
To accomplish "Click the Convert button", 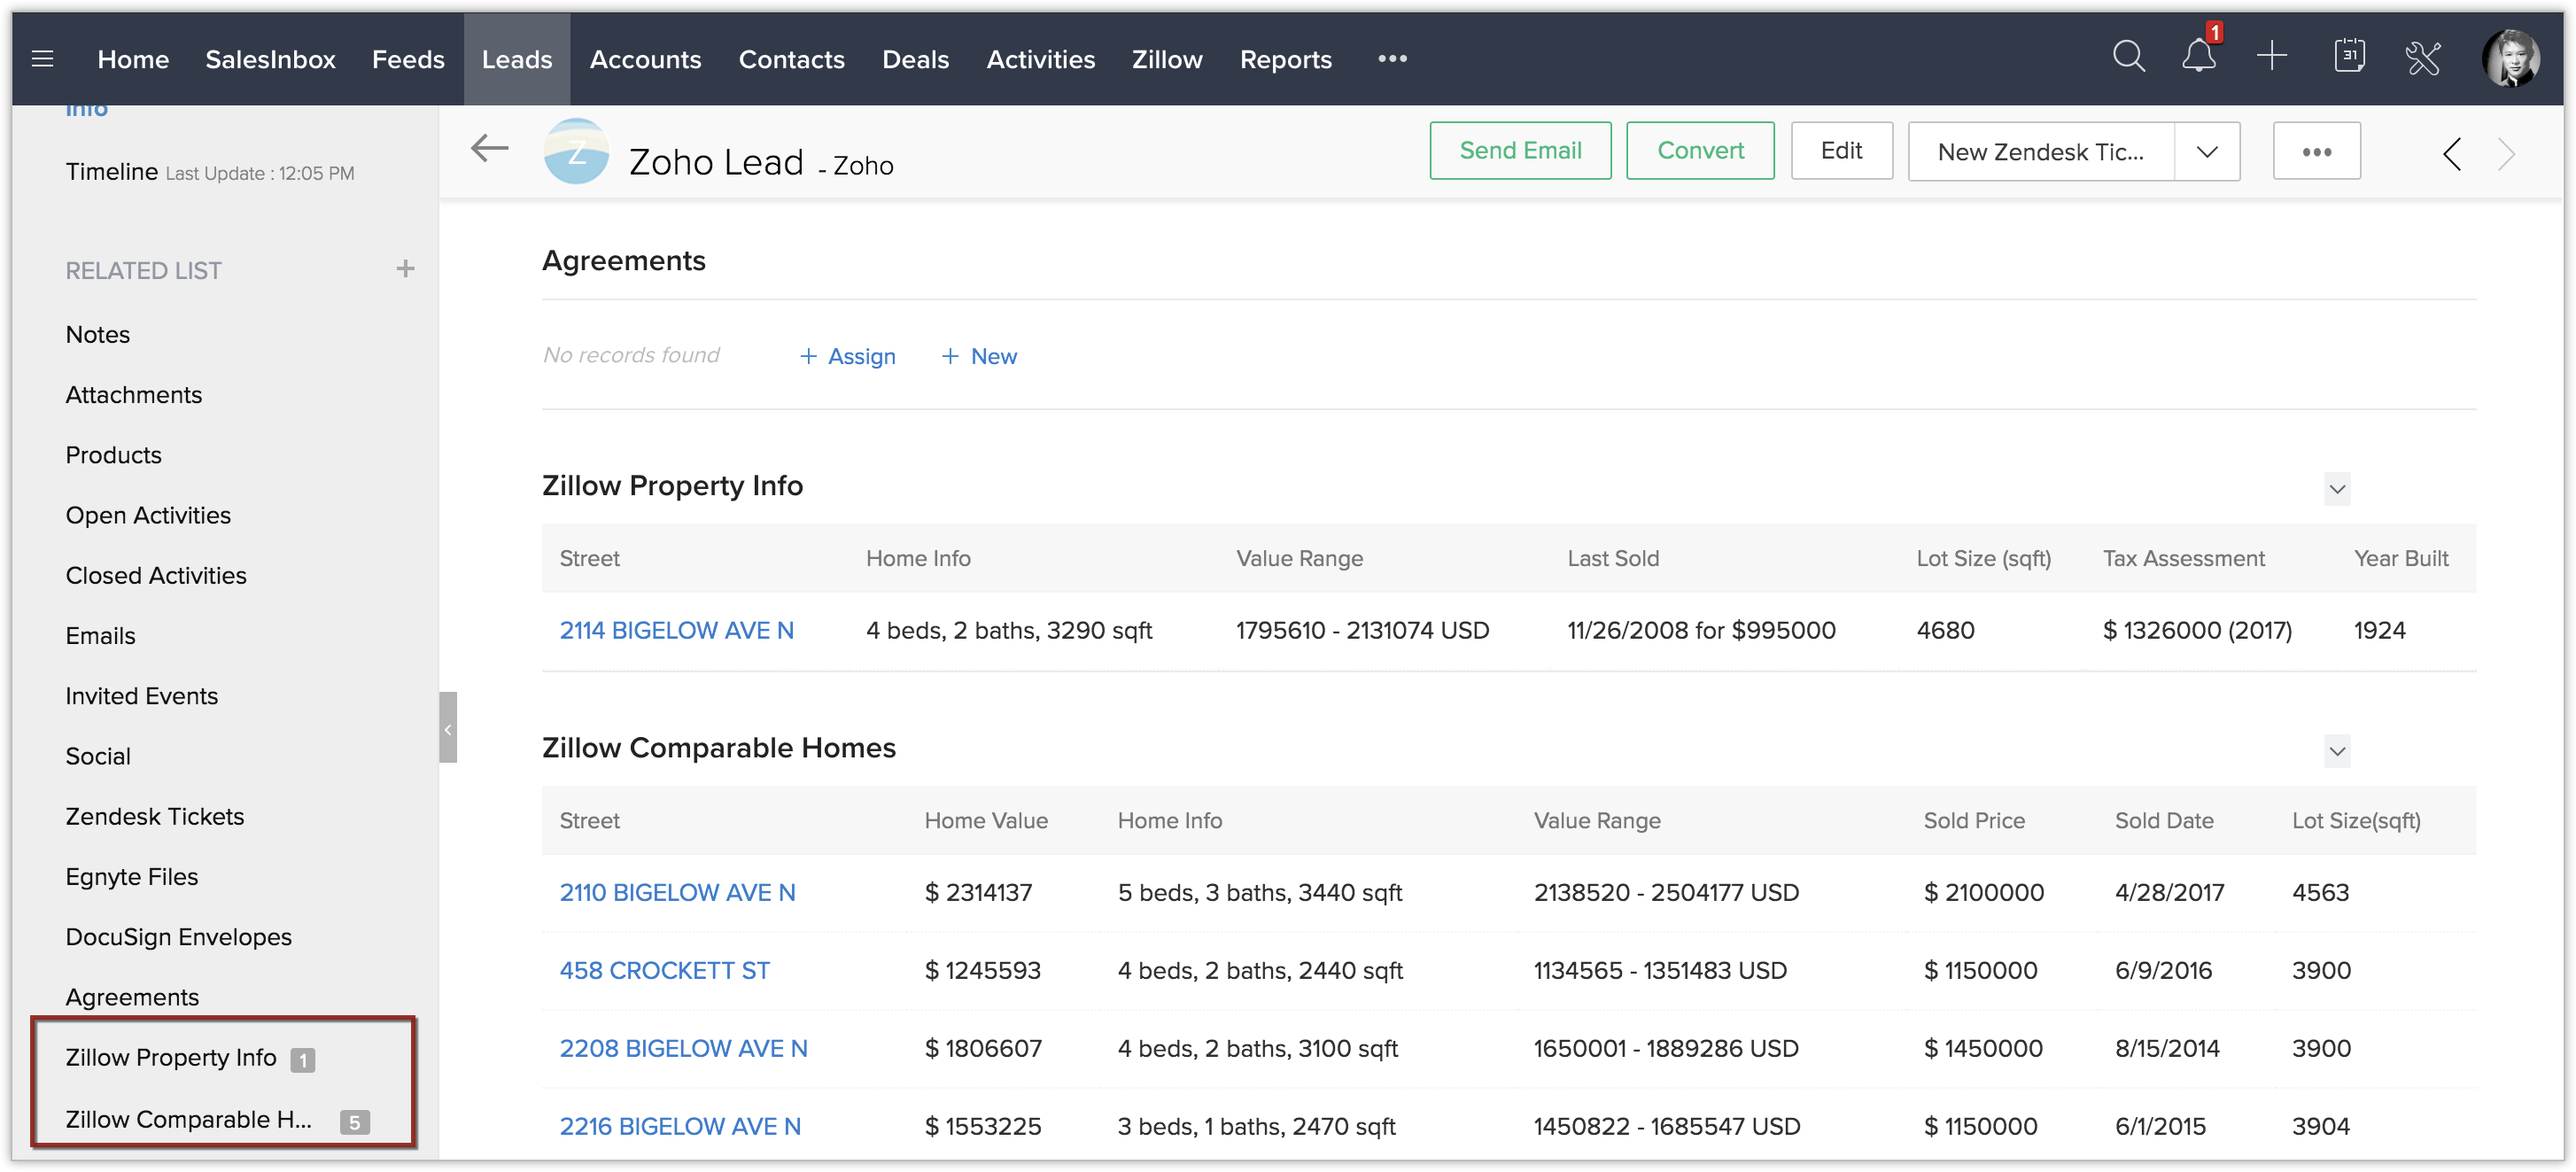I will tap(1700, 151).
